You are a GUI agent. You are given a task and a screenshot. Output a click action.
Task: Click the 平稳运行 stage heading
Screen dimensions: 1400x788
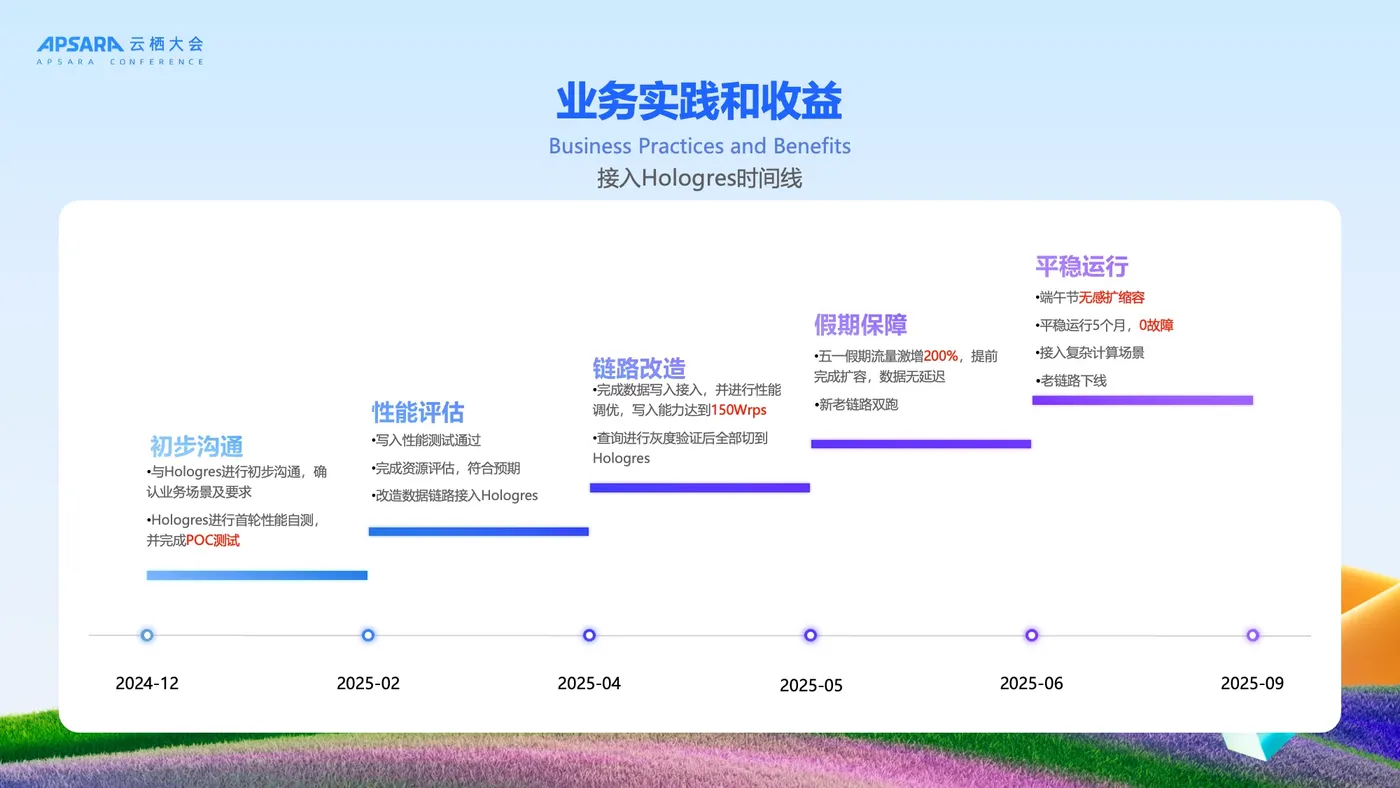point(1081,266)
